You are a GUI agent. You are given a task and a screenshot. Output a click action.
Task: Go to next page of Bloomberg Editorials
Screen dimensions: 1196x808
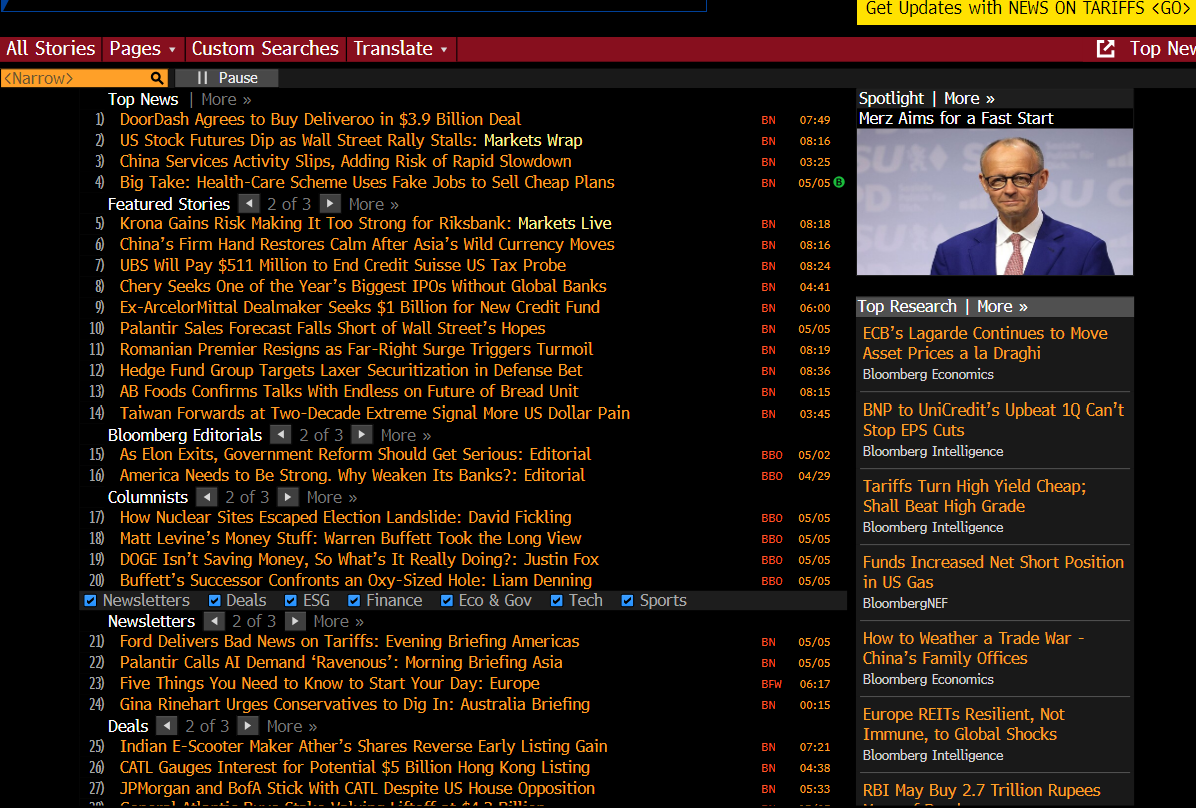coord(362,435)
